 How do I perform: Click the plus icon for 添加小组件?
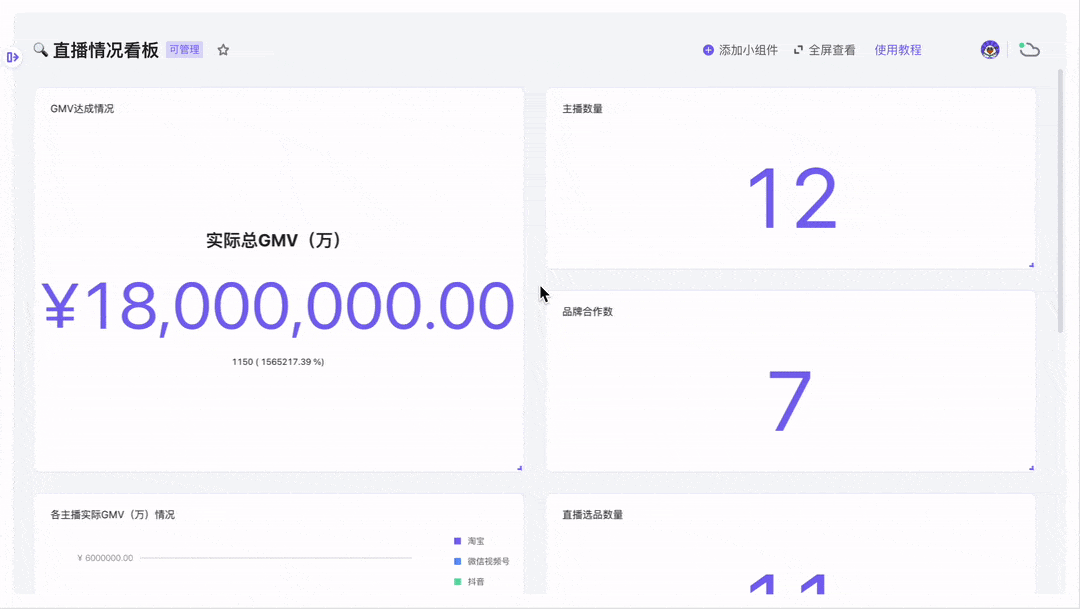pyautogui.click(x=708, y=50)
